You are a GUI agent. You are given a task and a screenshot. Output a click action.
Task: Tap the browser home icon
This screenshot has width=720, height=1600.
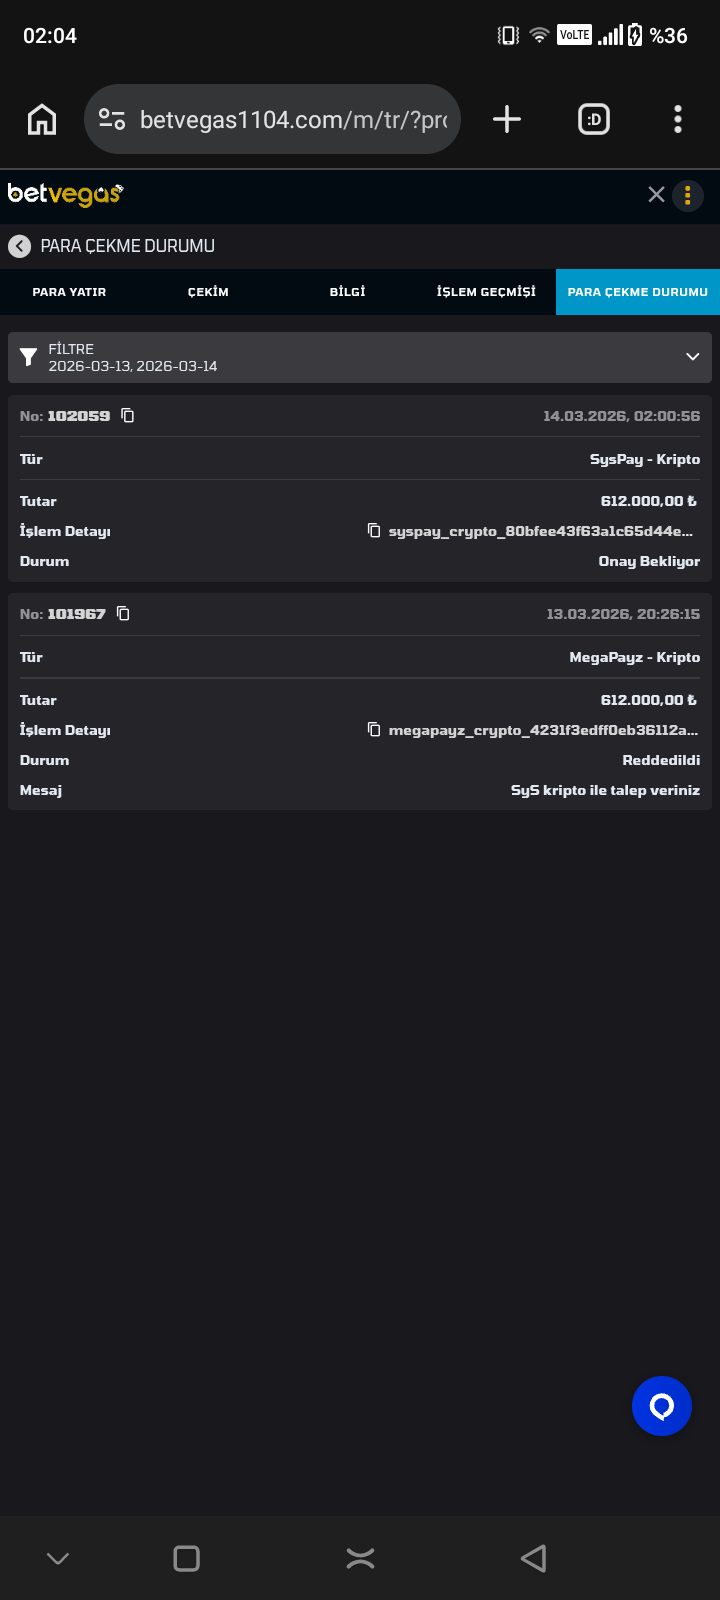coord(42,120)
